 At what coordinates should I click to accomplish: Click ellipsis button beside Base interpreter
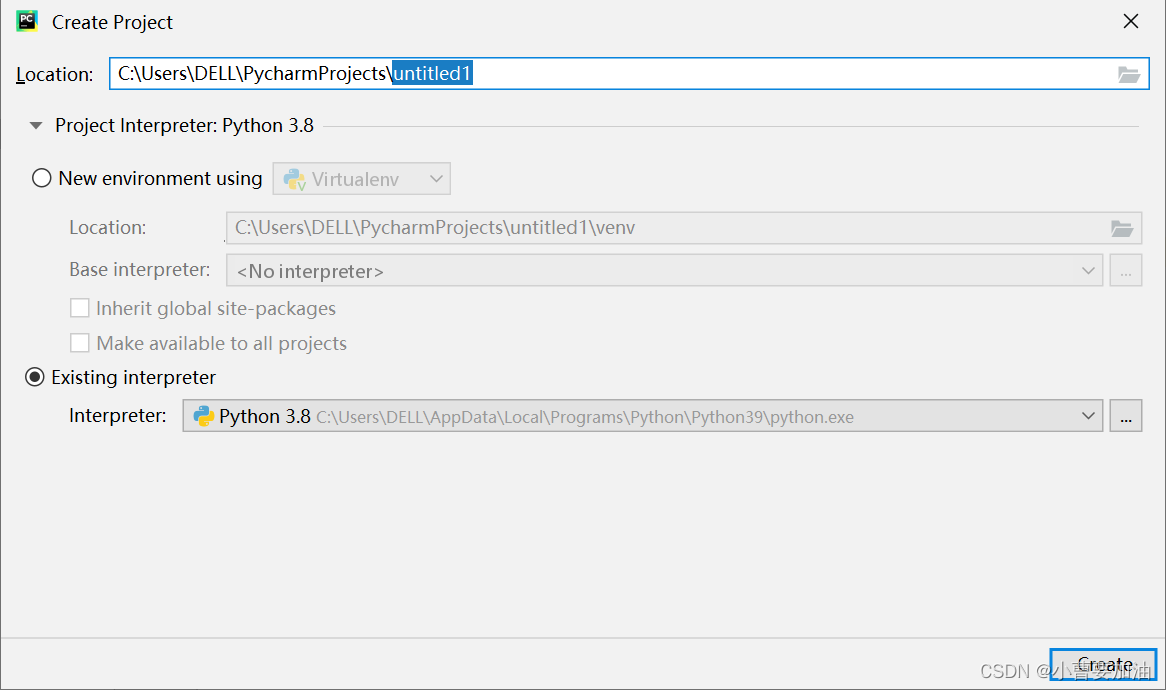1126,271
